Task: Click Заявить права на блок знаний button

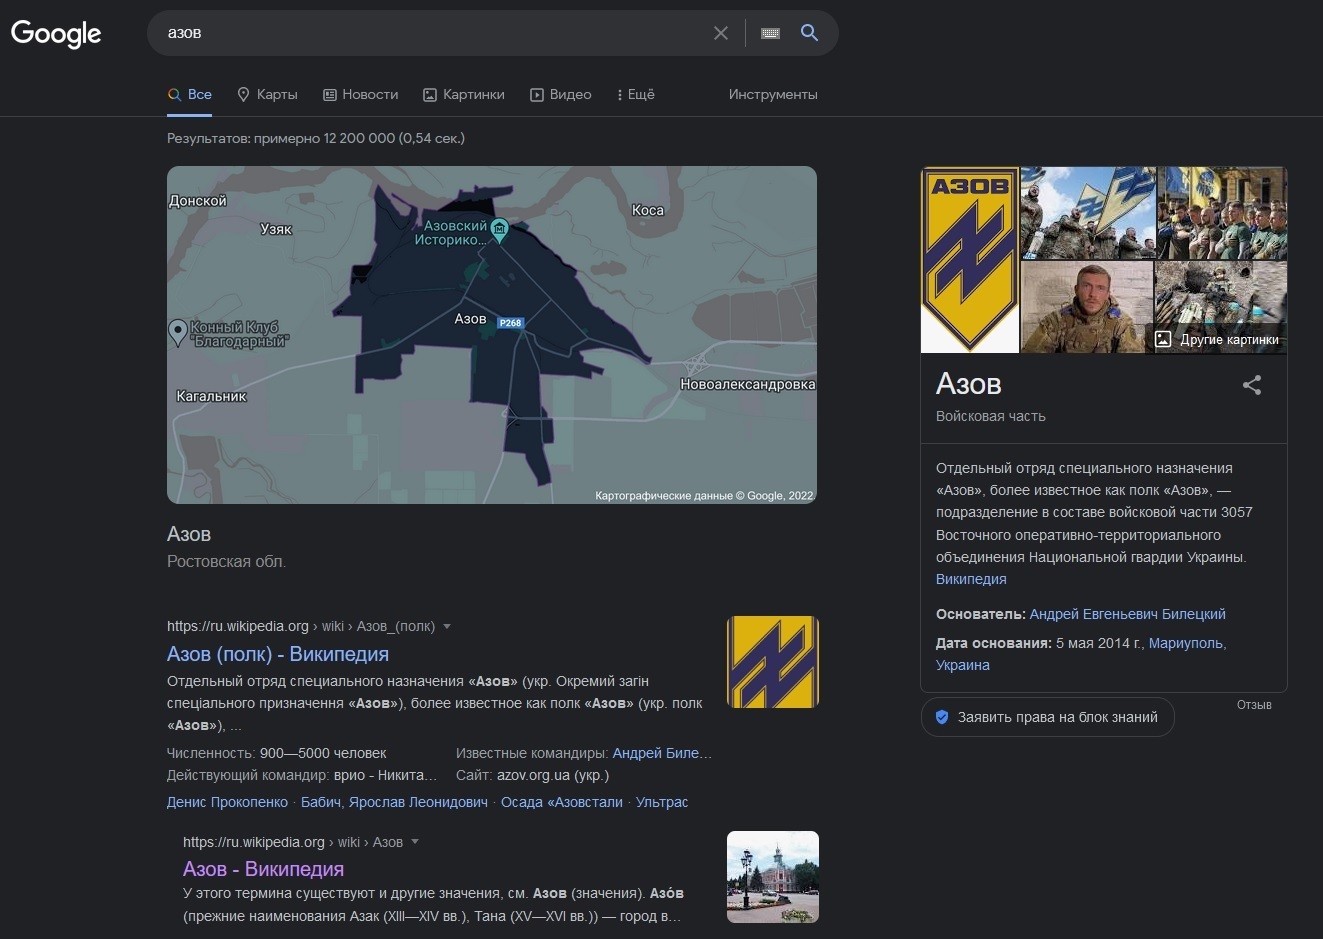Action: coord(1046,717)
